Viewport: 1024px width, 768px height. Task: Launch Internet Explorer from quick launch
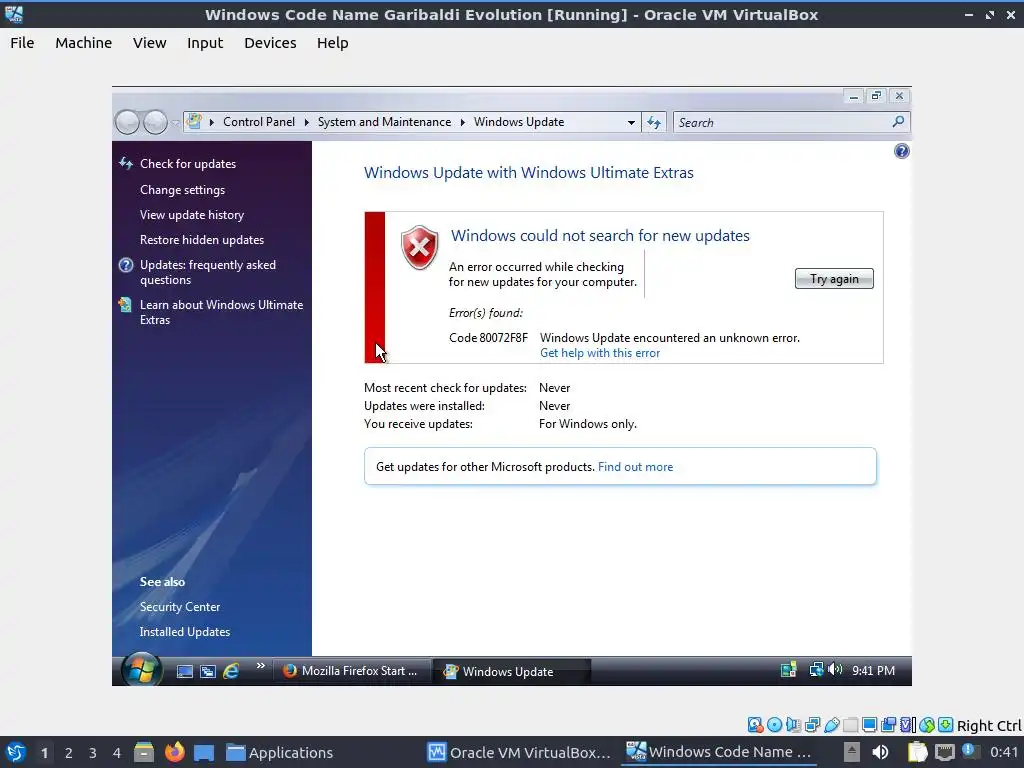[x=231, y=671]
